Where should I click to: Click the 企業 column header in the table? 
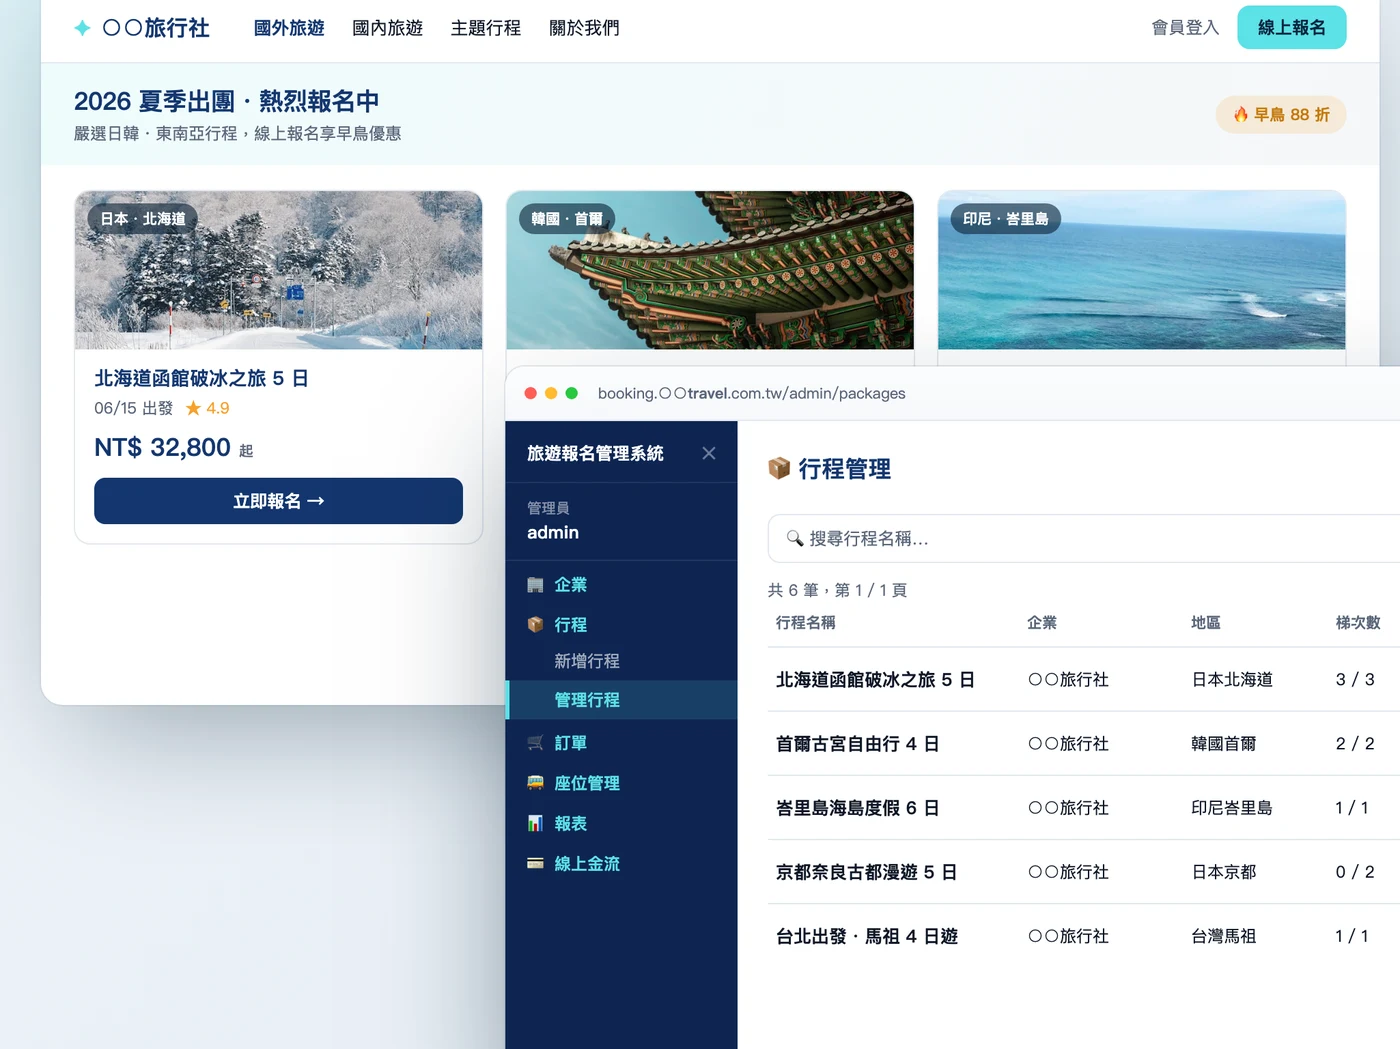[x=1042, y=623]
